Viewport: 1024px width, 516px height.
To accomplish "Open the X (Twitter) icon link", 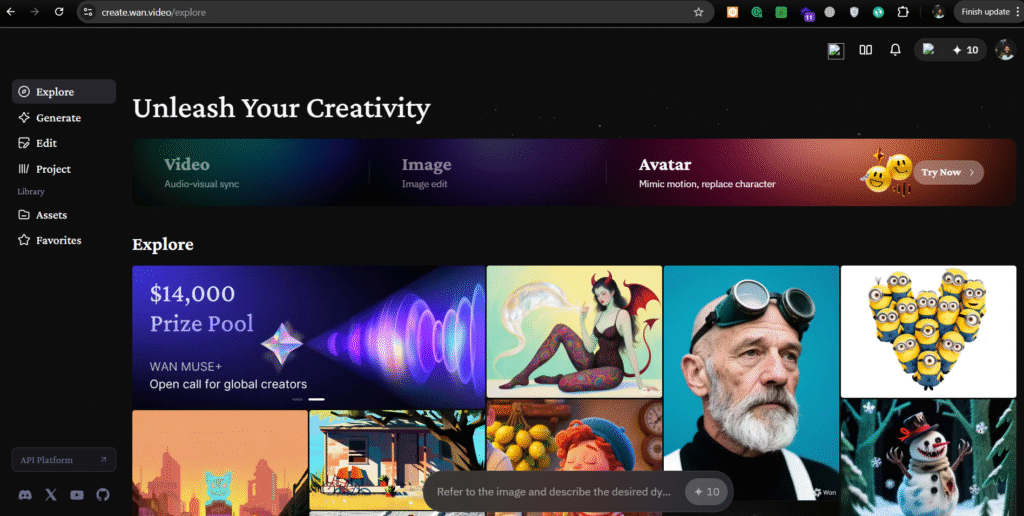I will coord(51,495).
